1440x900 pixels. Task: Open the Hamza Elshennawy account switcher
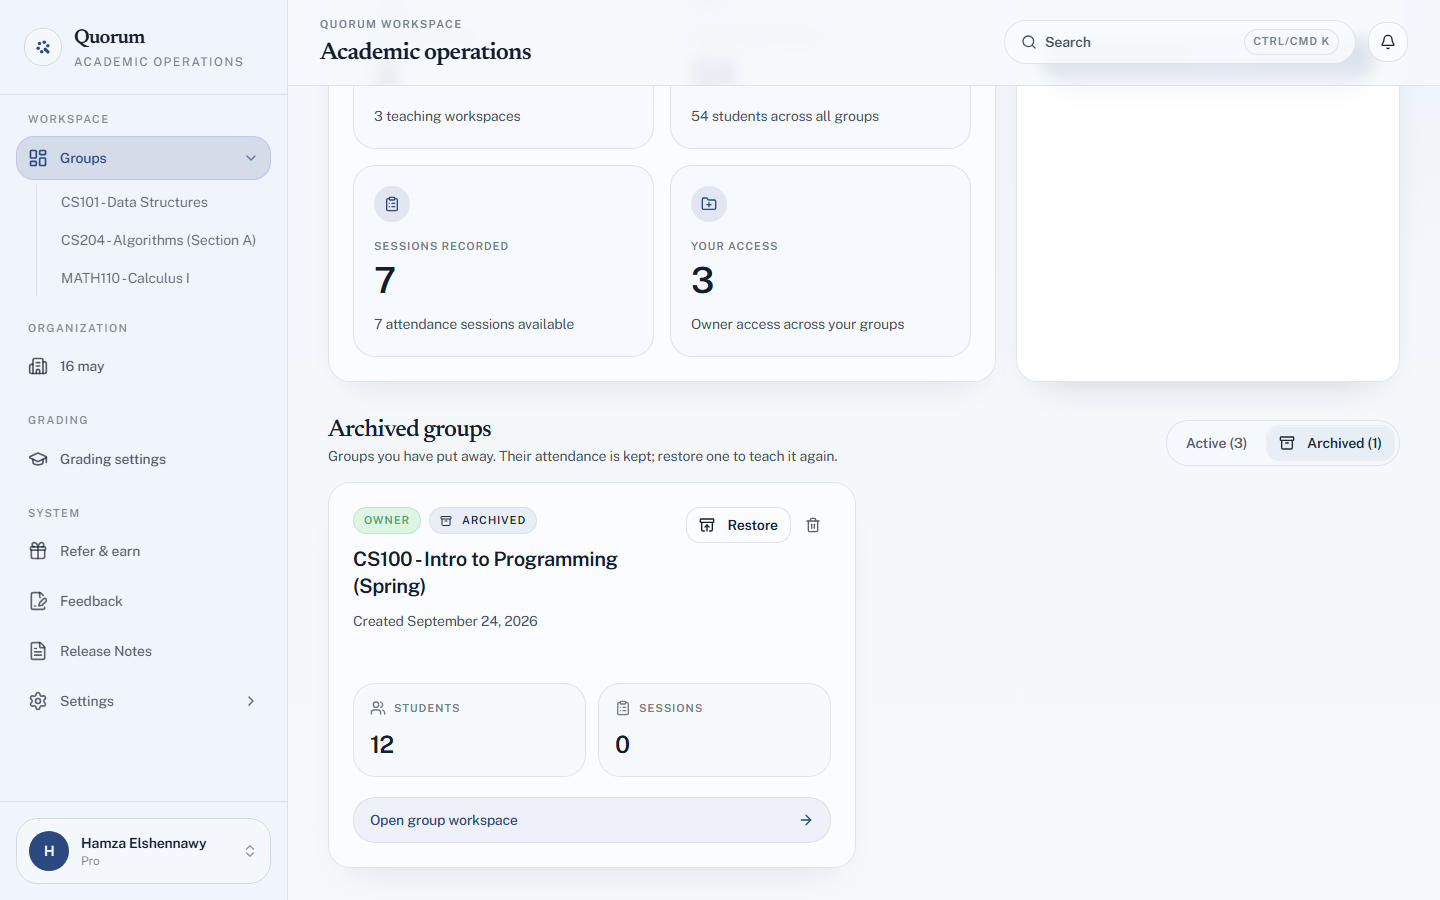click(143, 851)
